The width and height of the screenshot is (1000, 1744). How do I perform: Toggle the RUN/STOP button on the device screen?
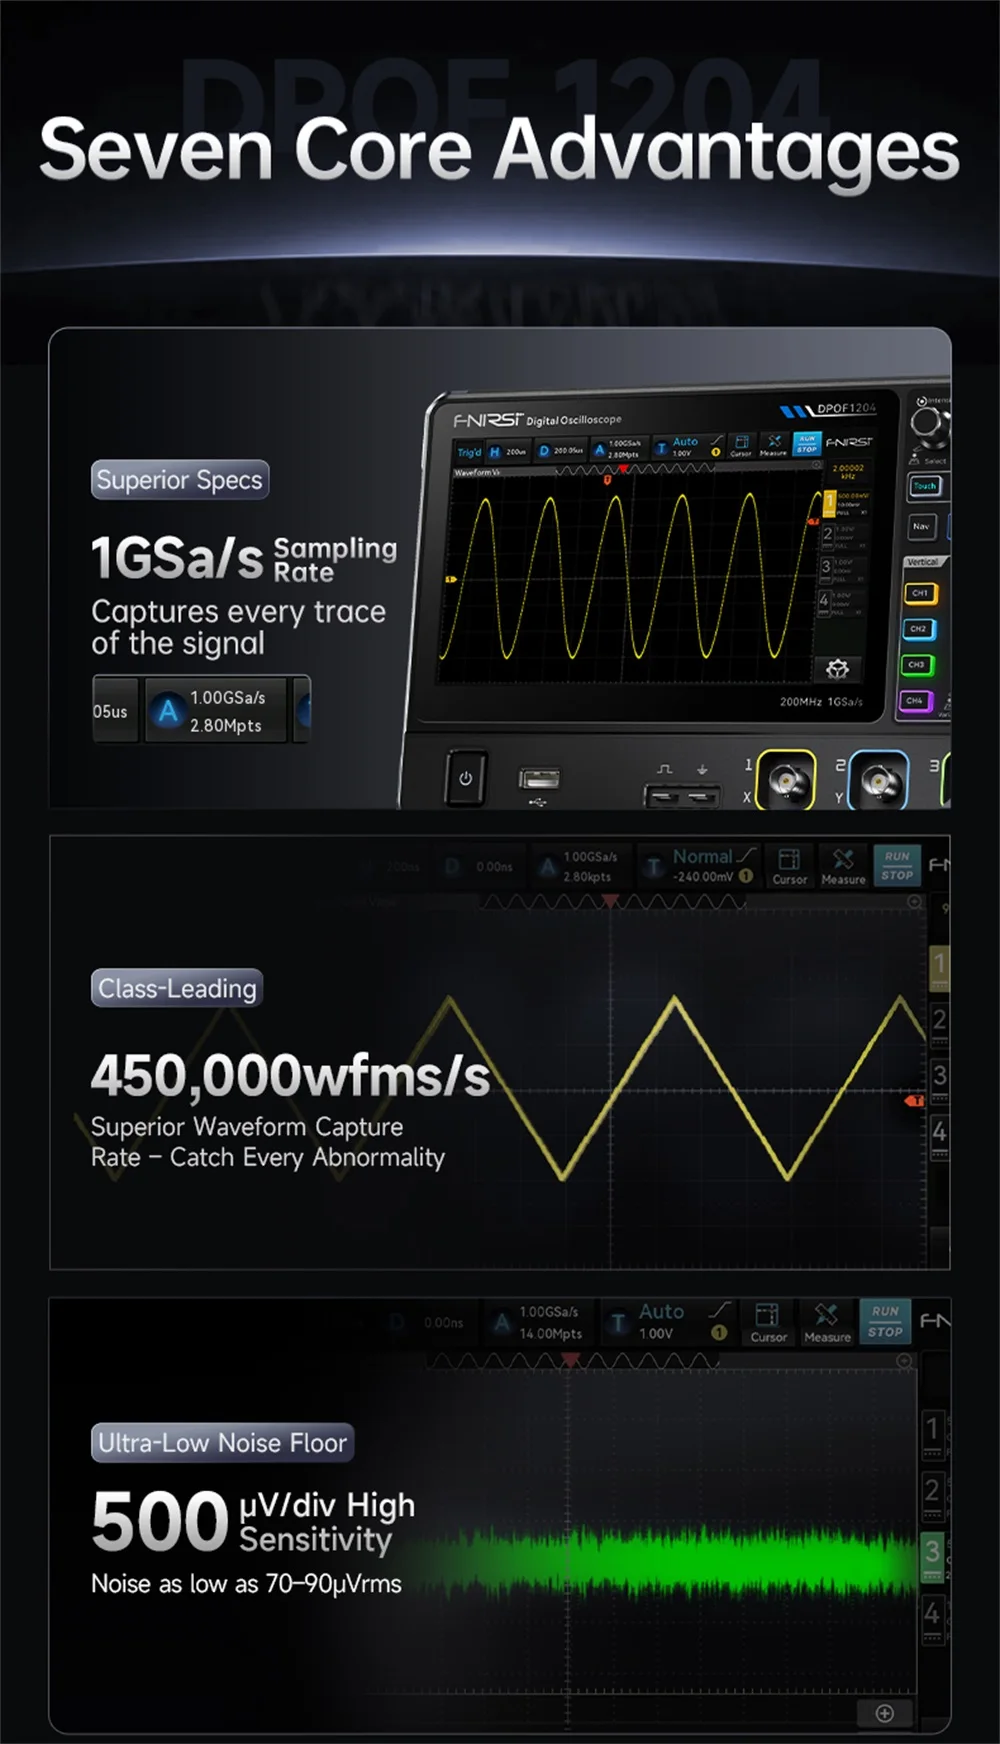click(807, 444)
